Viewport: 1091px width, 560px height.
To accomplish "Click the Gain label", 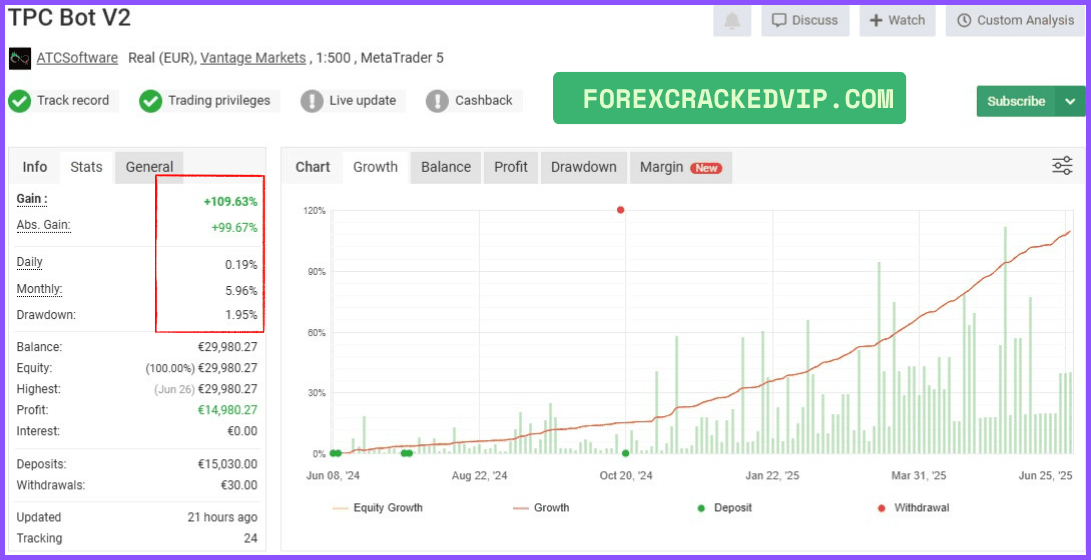I will [x=32, y=199].
